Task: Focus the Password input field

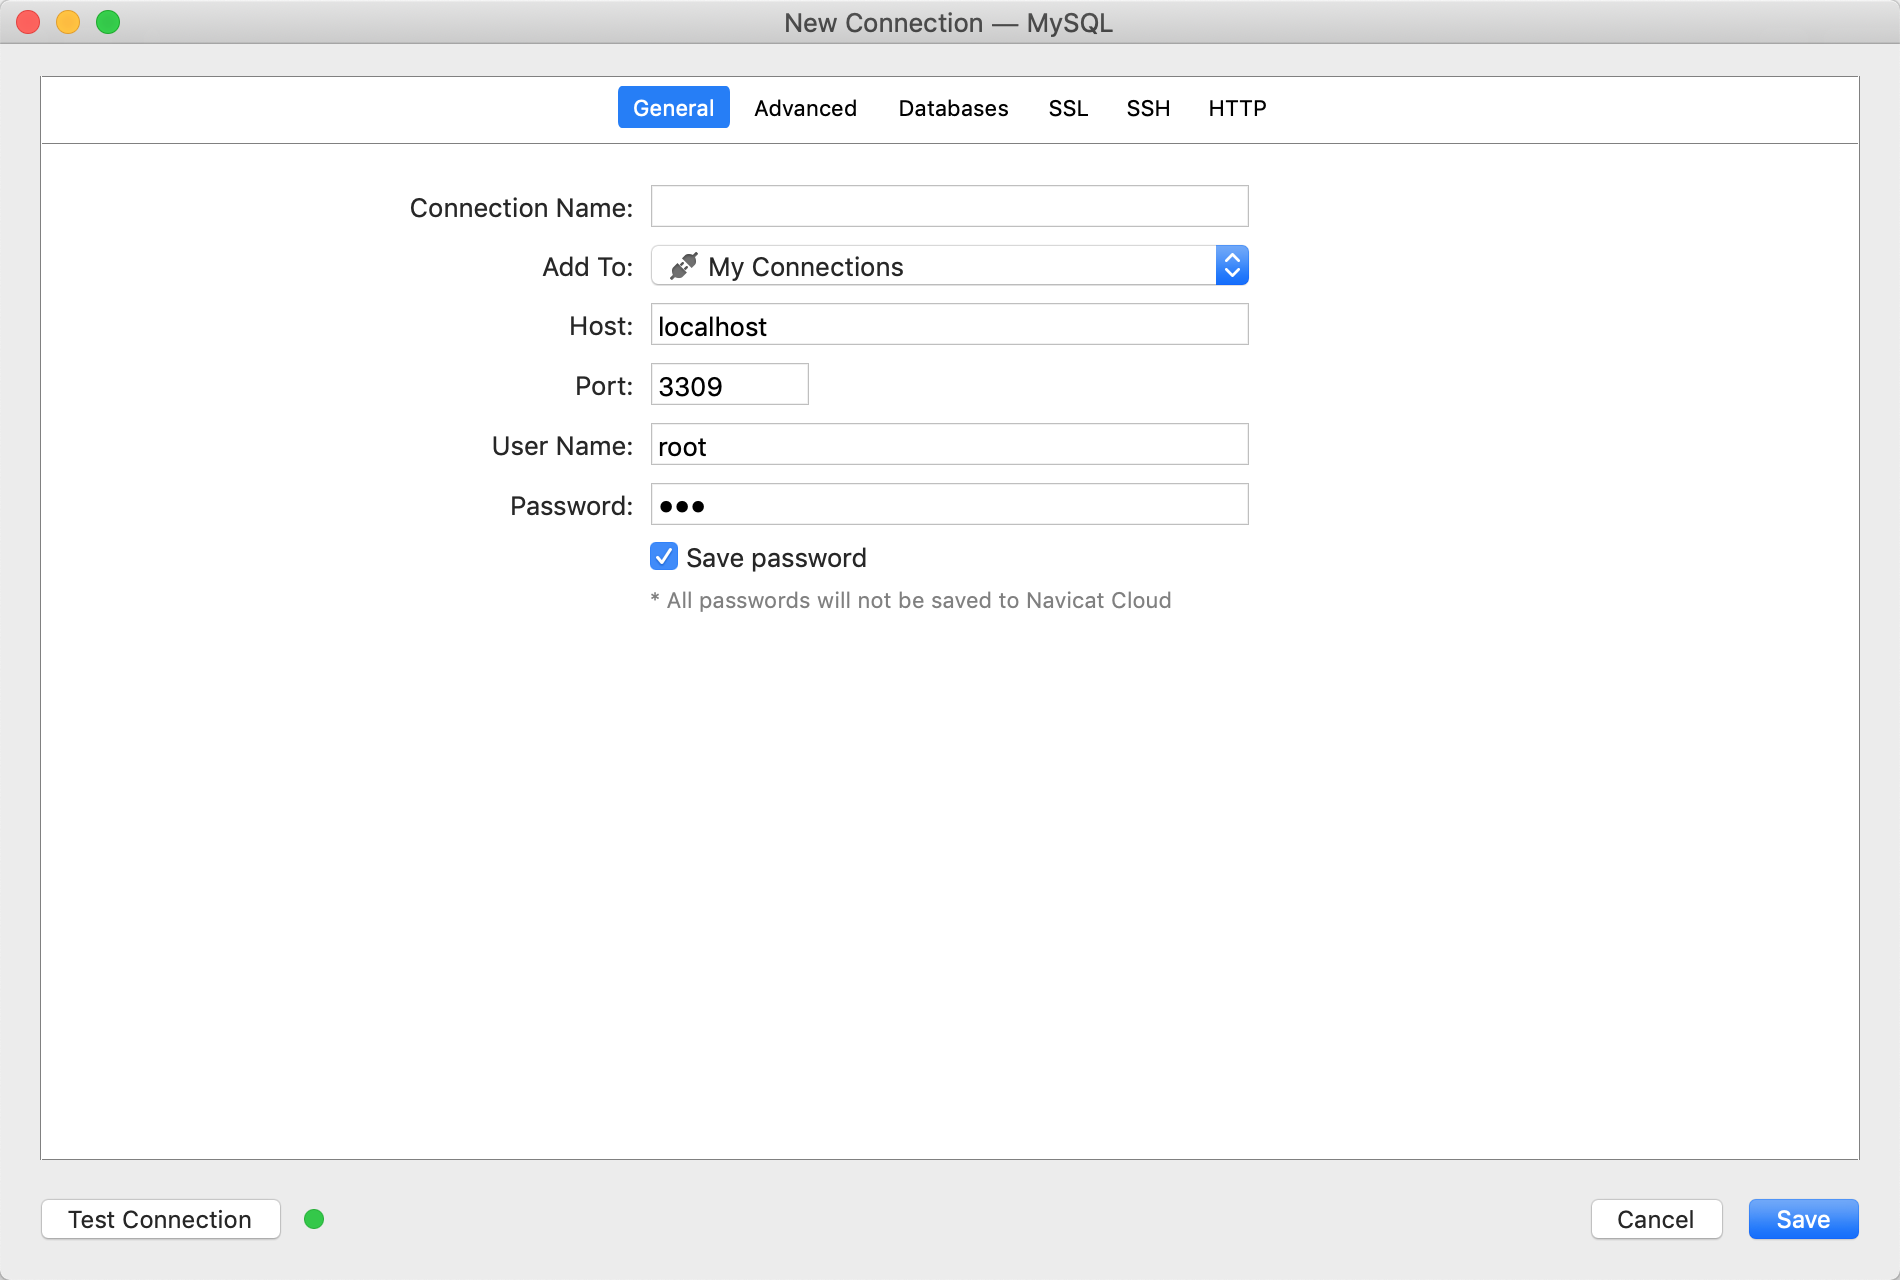Action: 949,505
